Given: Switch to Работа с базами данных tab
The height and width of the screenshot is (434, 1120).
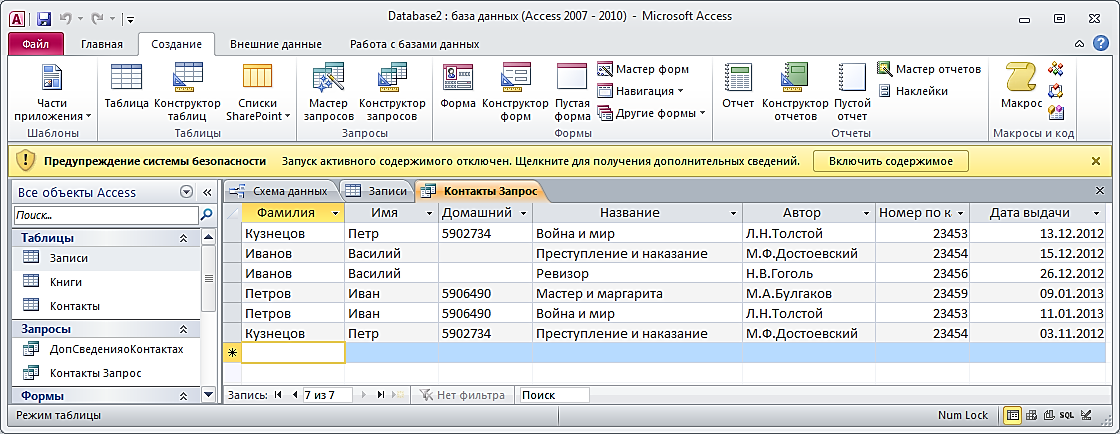Looking at the screenshot, I should tap(414, 44).
